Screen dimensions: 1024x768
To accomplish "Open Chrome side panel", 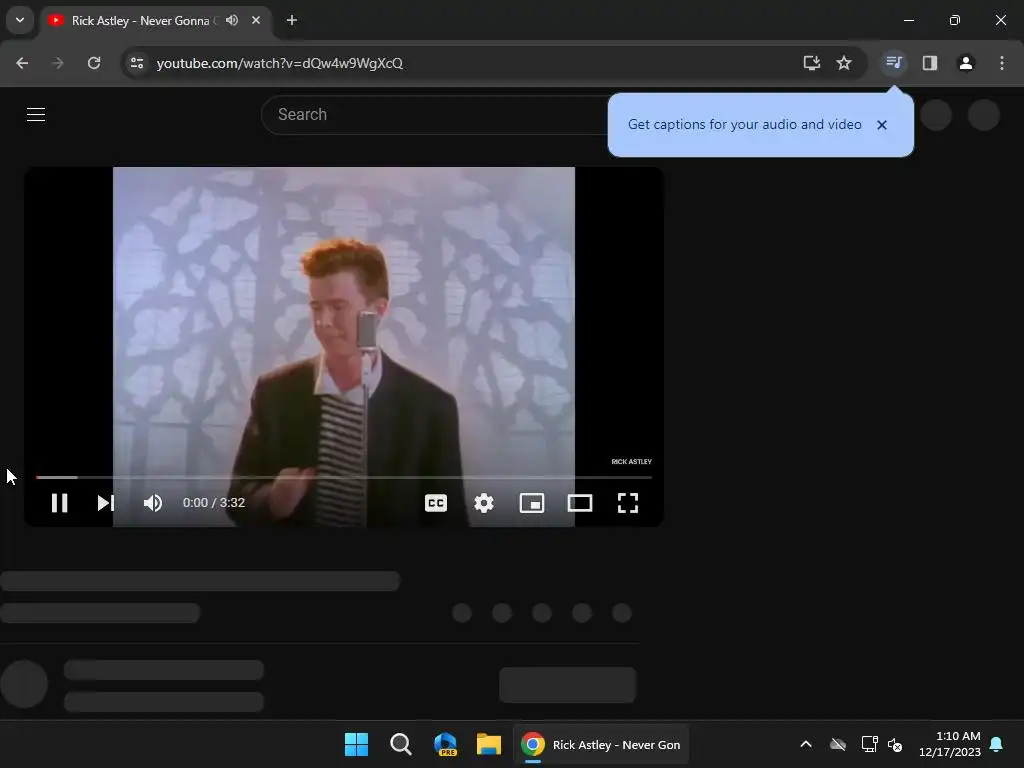I will (930, 63).
